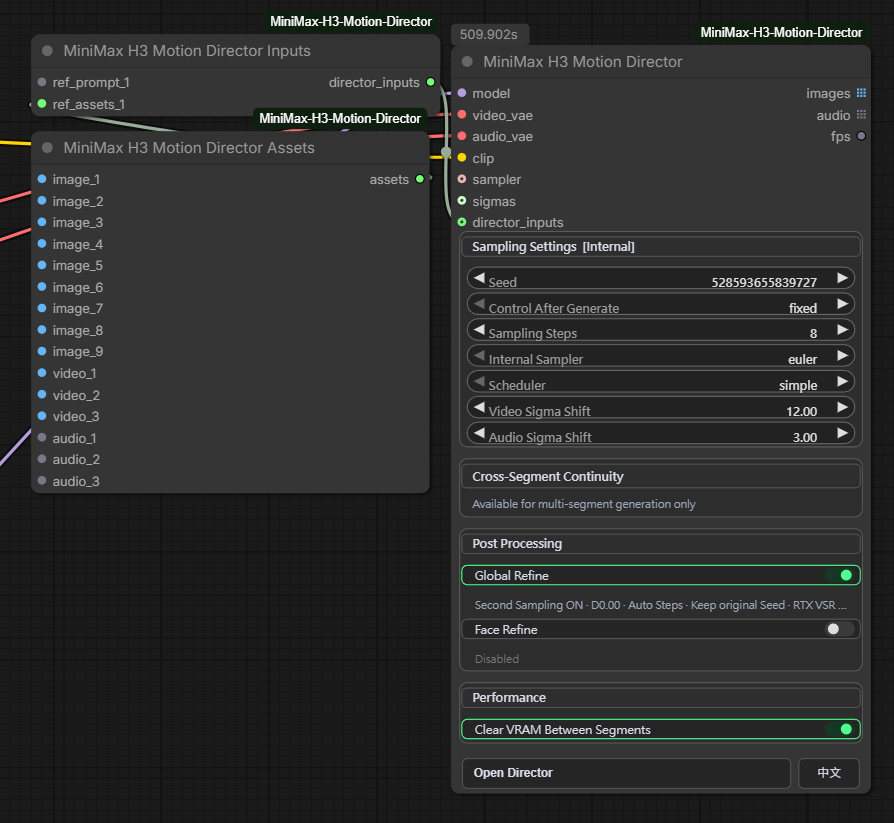This screenshot has height=823, width=894.
Task: Increase Seed with right arrow
Action: coord(842,278)
